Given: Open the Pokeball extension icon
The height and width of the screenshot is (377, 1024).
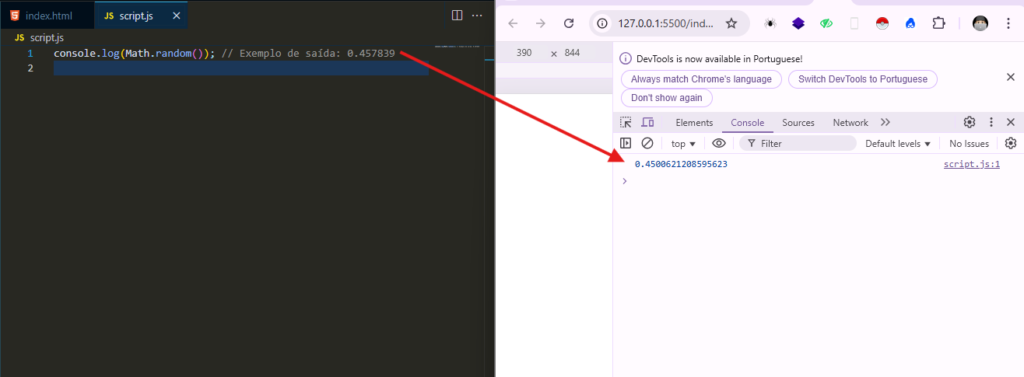Looking at the screenshot, I should [x=882, y=24].
